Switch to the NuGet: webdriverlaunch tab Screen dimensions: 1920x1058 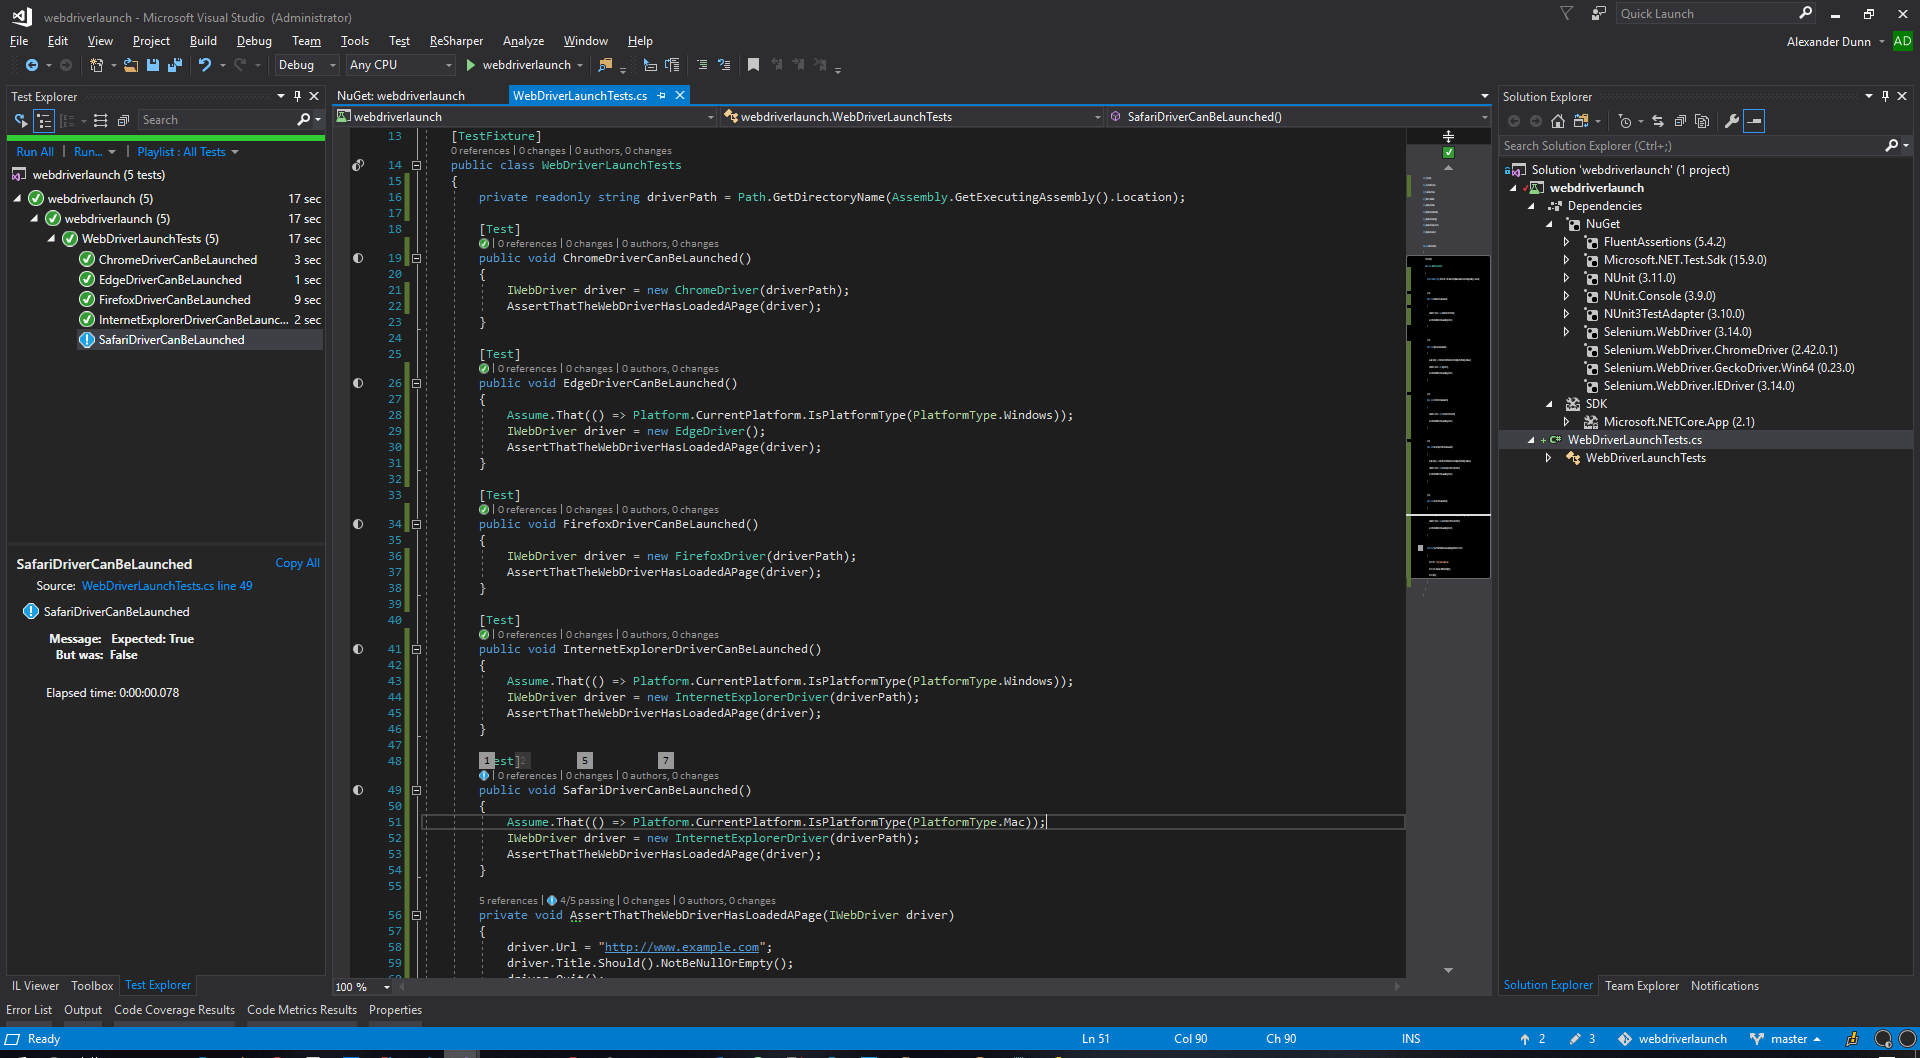(x=401, y=96)
